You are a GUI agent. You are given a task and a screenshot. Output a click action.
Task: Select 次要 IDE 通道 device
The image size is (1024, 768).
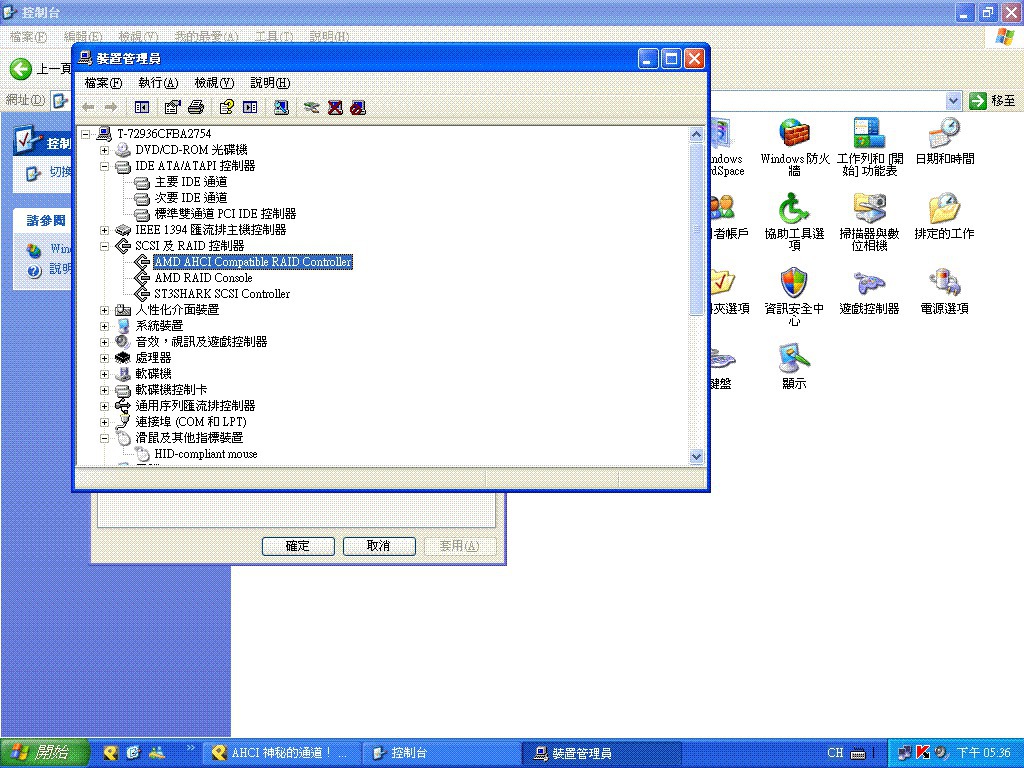191,198
